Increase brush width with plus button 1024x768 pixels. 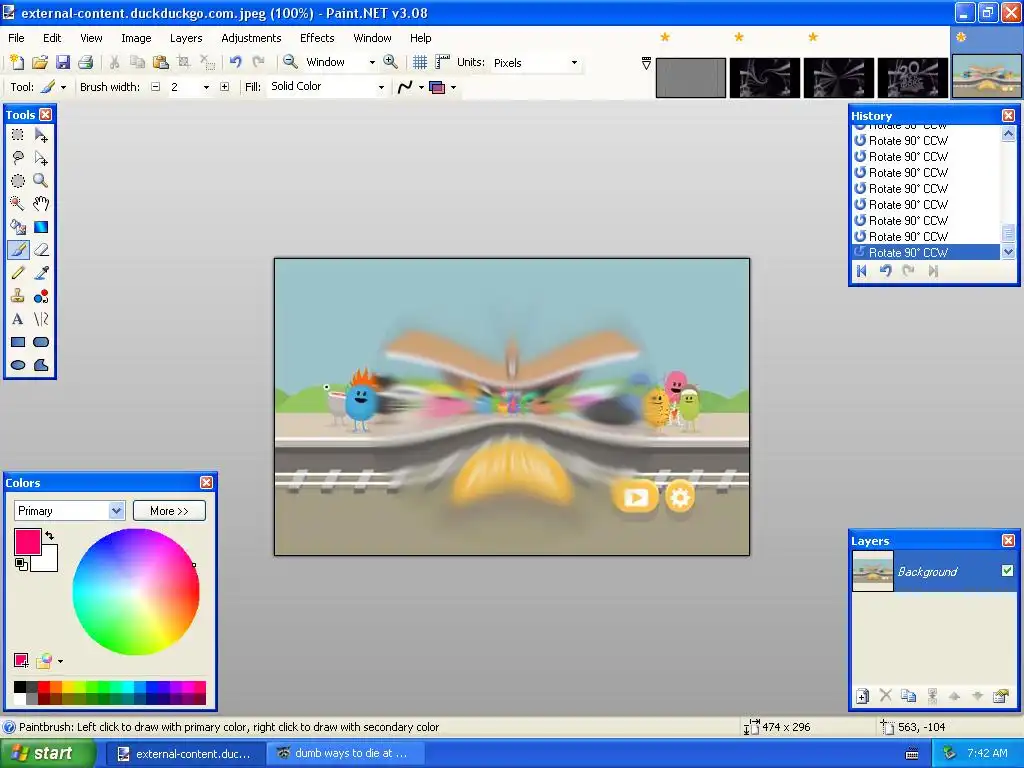(x=225, y=86)
